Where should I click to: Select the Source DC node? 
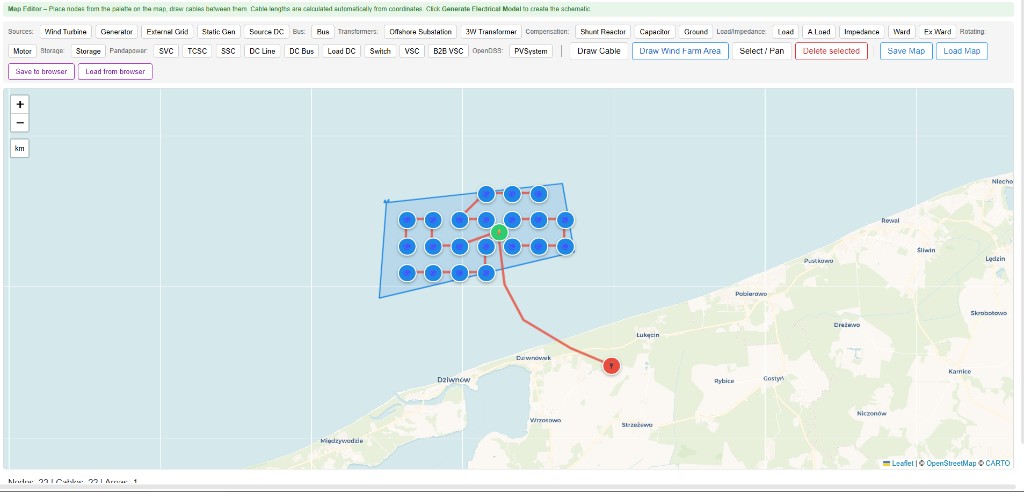(x=266, y=31)
